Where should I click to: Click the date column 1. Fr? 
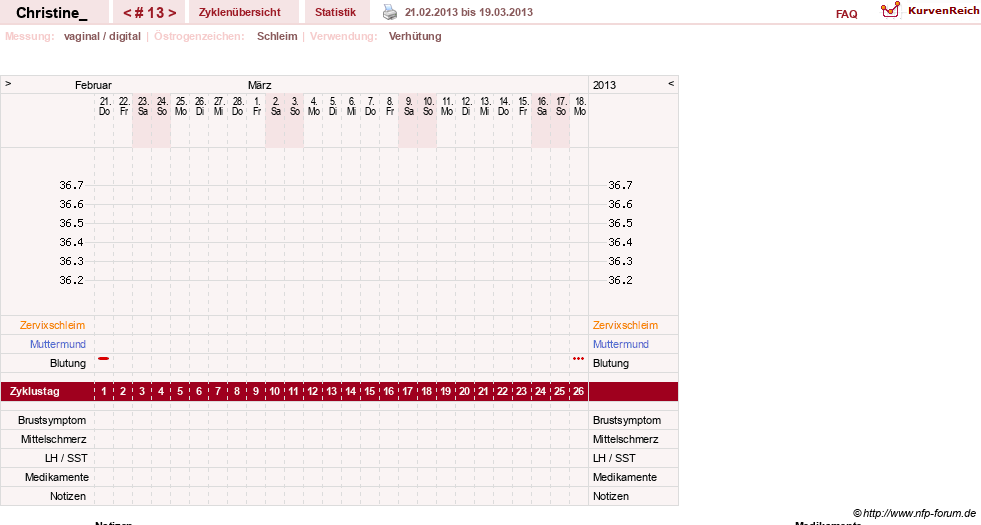(257, 106)
